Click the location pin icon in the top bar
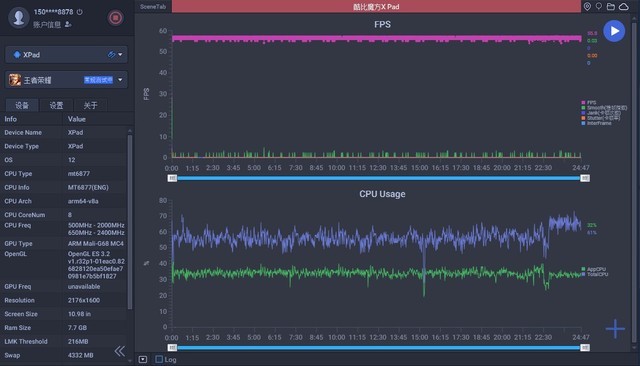This screenshot has width=640, height=366. 587,7
